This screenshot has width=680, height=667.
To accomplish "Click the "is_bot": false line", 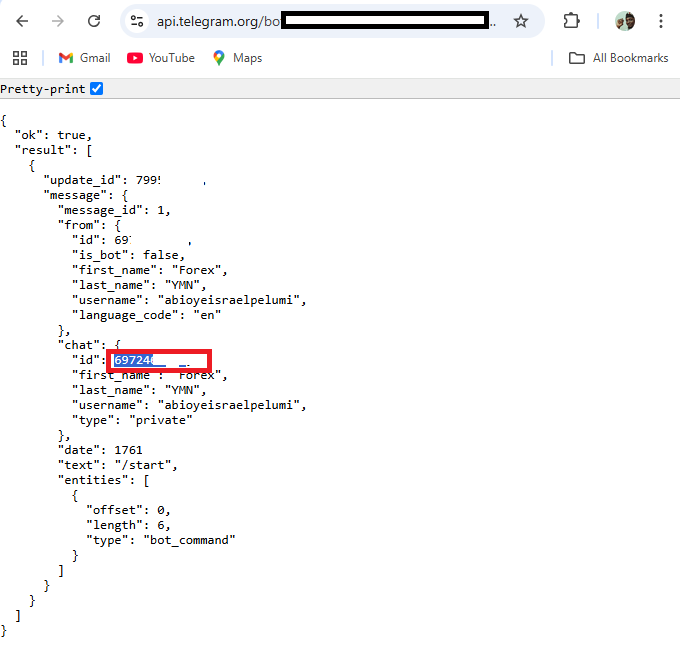I will 128,255.
